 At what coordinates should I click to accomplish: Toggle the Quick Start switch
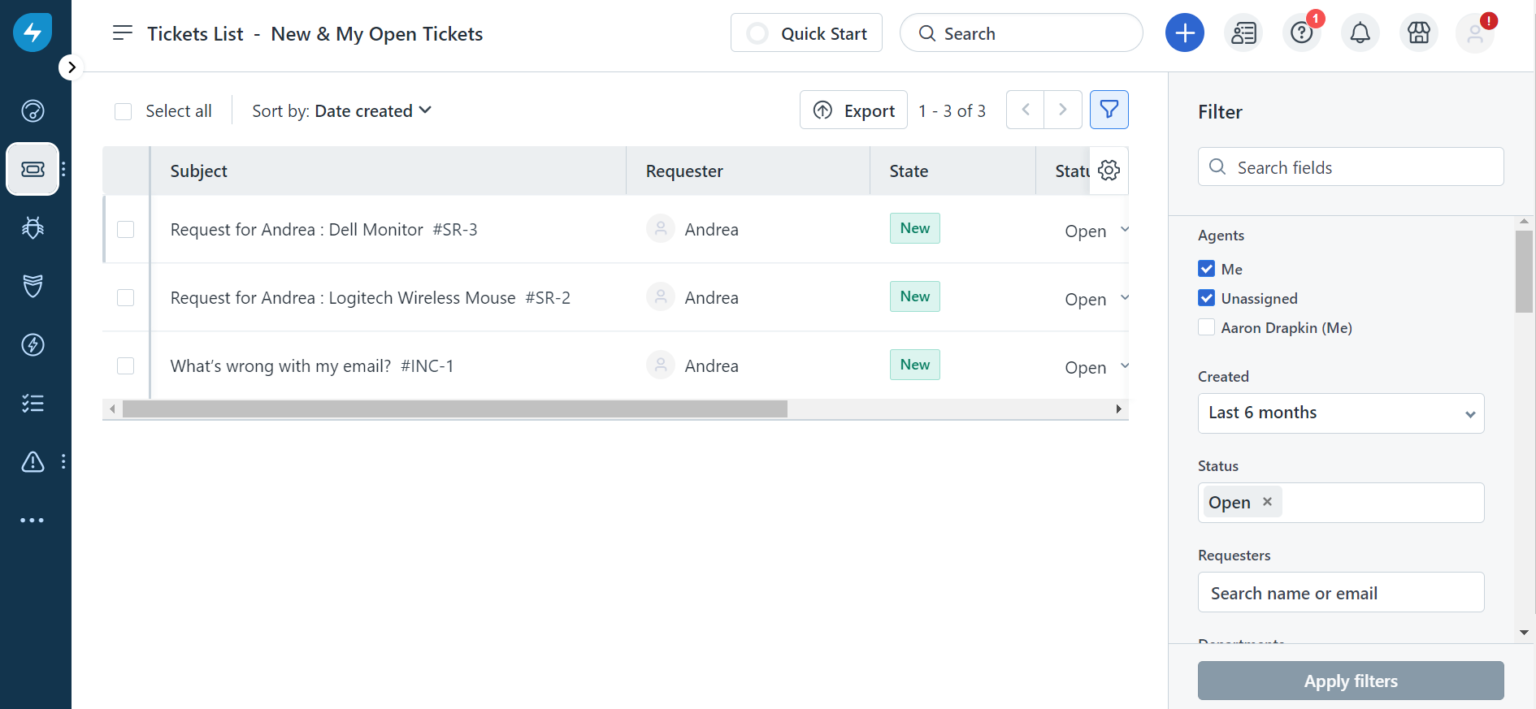point(757,32)
